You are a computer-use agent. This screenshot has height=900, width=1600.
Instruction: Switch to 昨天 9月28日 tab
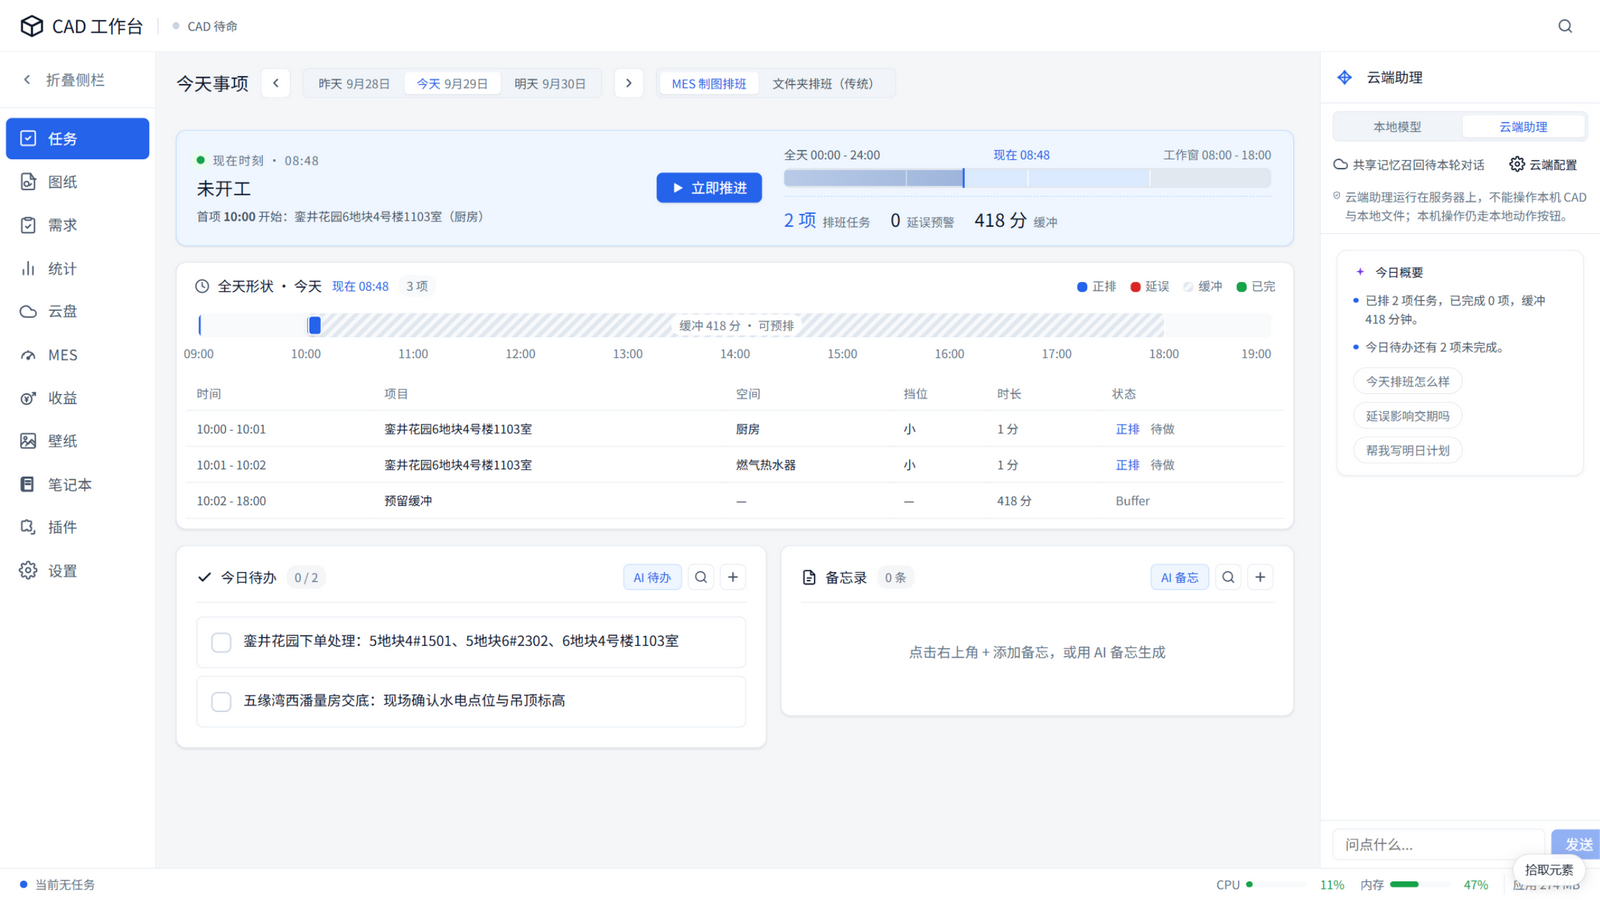(x=354, y=84)
